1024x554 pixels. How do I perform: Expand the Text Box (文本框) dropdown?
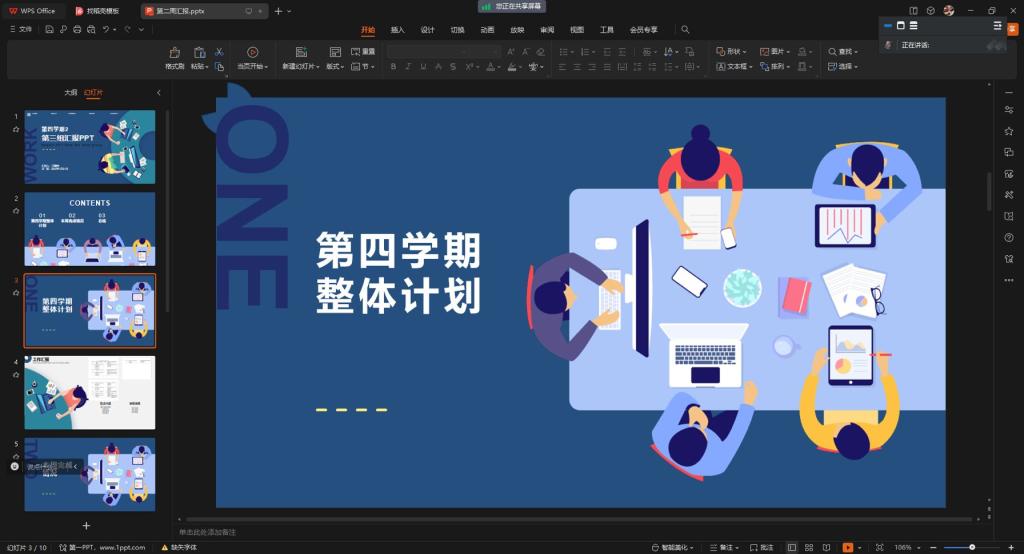[735, 67]
